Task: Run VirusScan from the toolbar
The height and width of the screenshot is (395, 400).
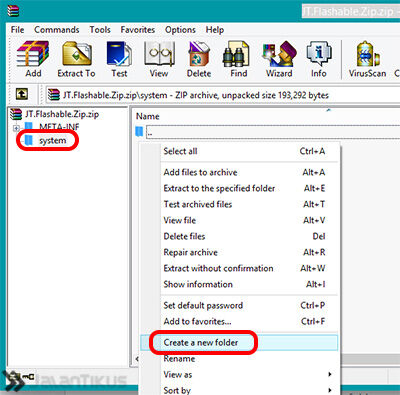Action: coord(368,59)
